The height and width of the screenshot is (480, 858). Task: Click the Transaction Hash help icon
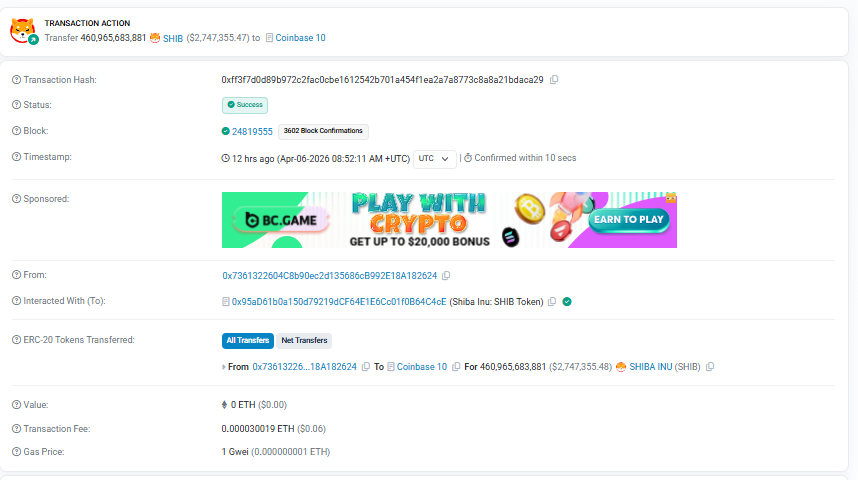16,80
